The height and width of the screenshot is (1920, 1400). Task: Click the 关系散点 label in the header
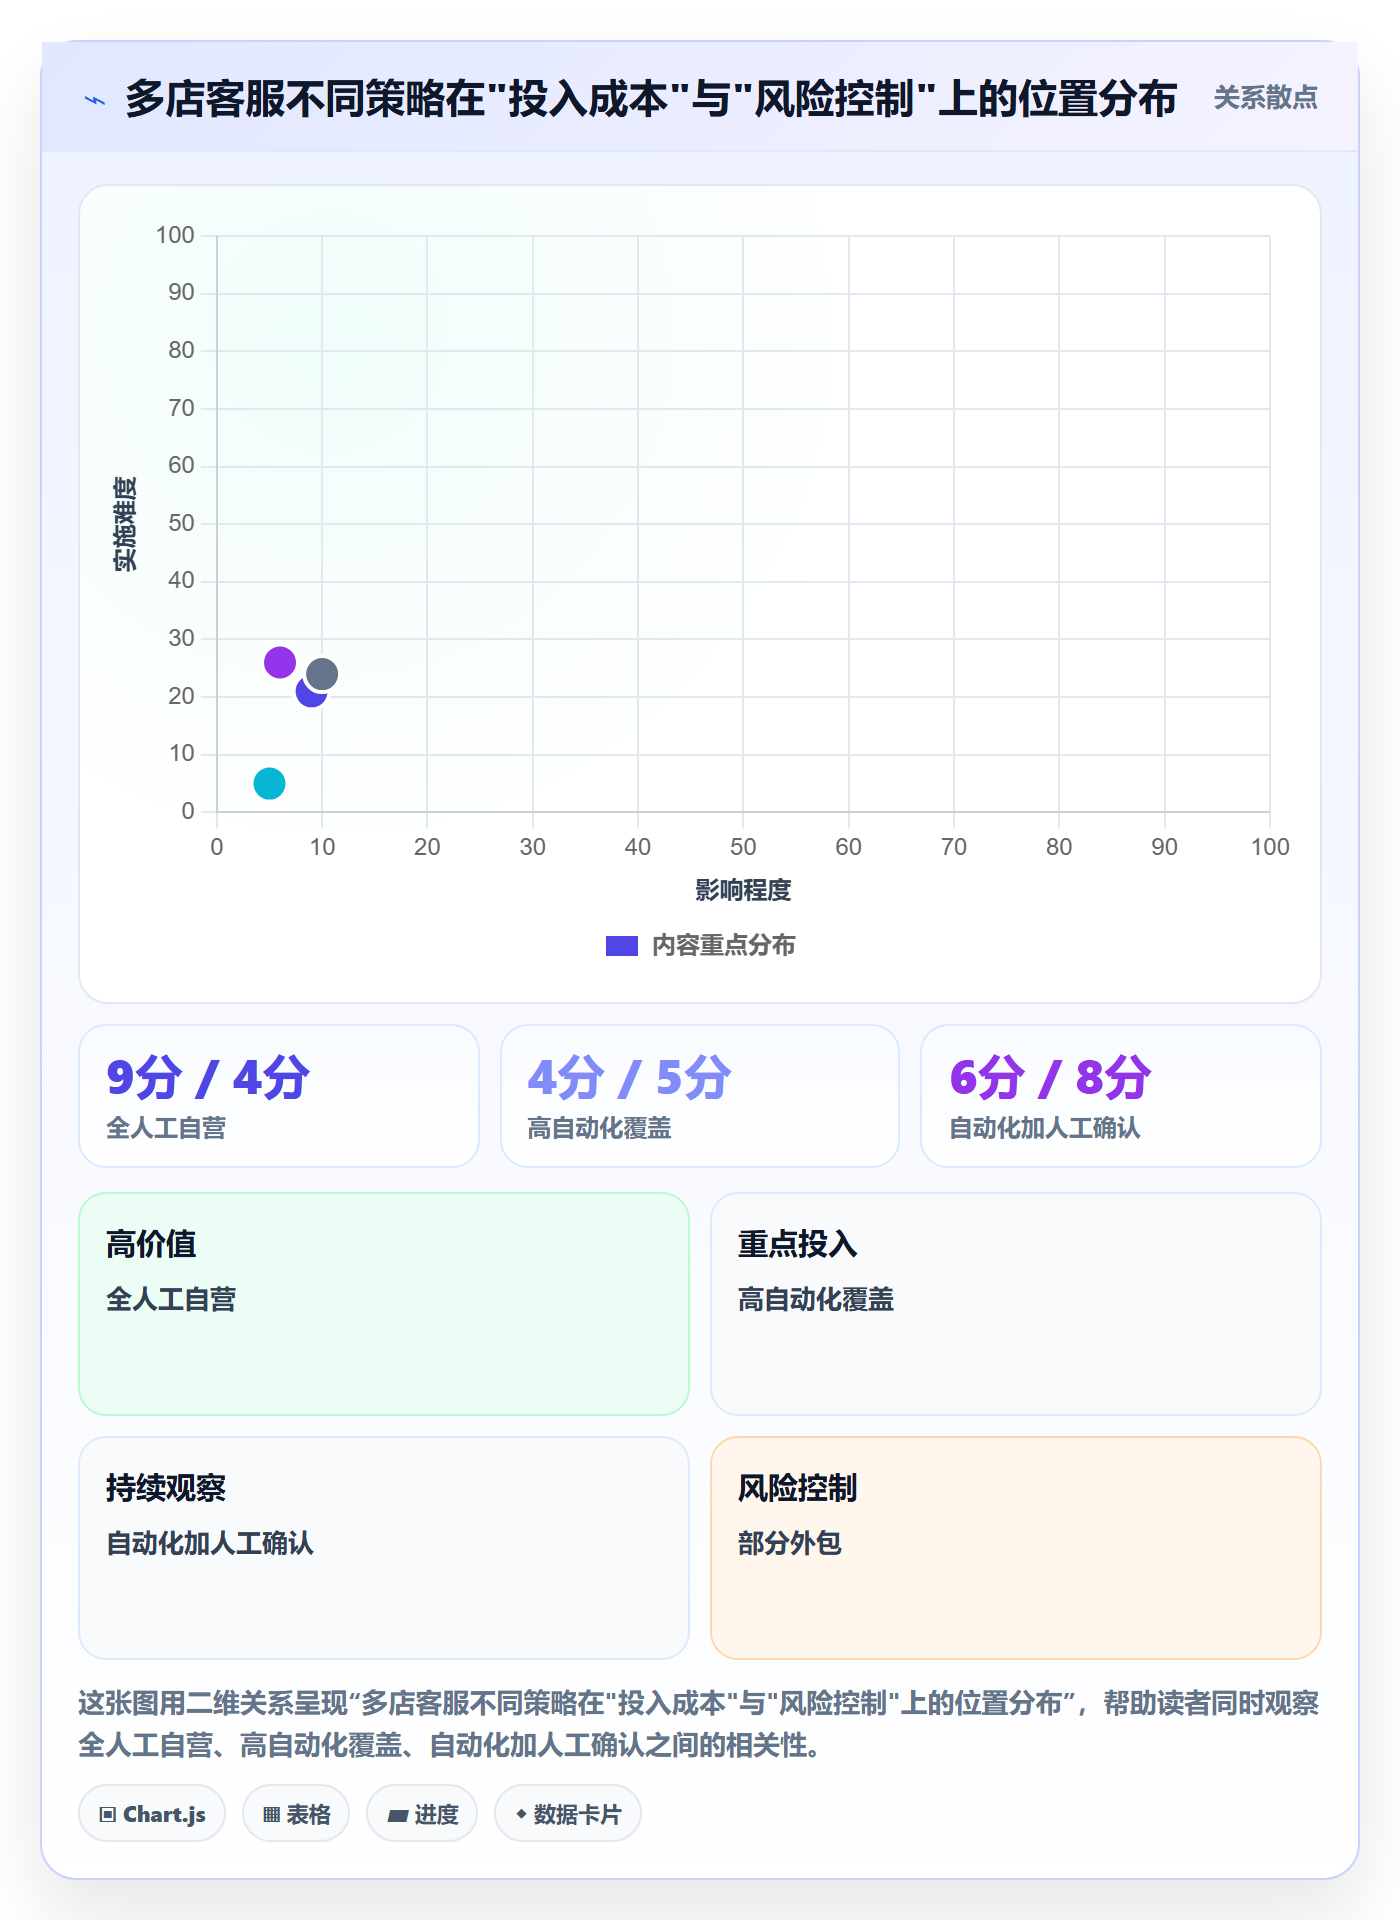tap(1266, 98)
